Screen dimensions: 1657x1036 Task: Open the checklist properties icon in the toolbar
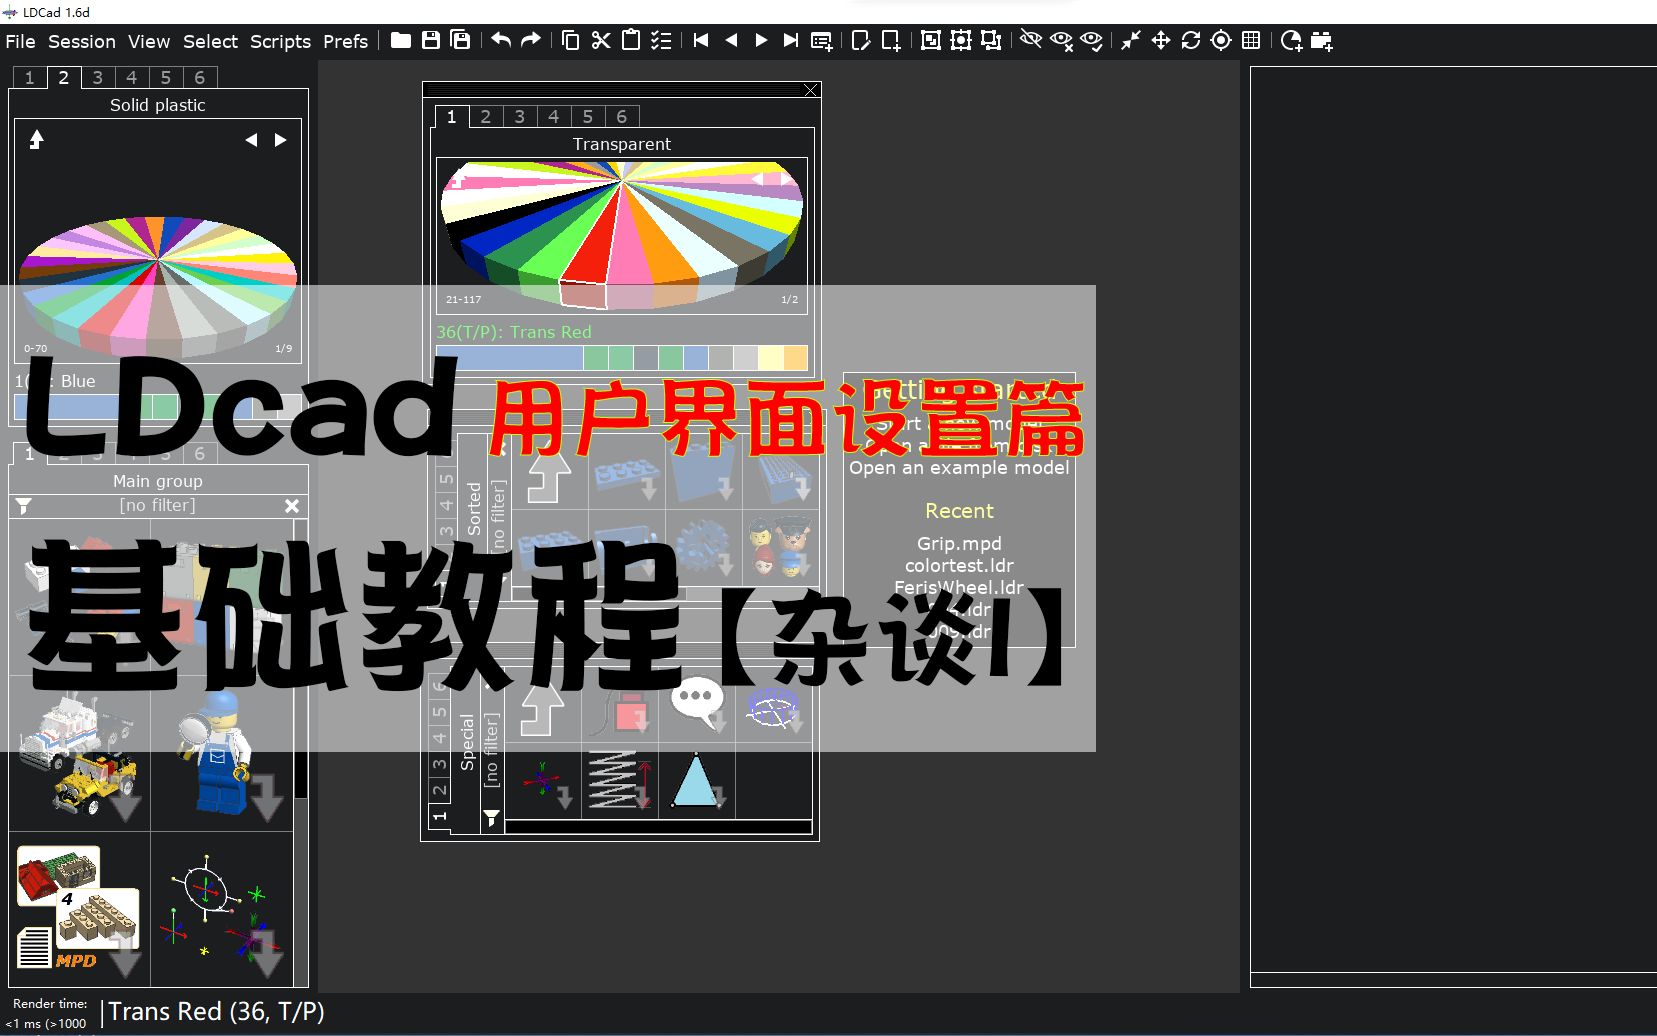(x=661, y=40)
